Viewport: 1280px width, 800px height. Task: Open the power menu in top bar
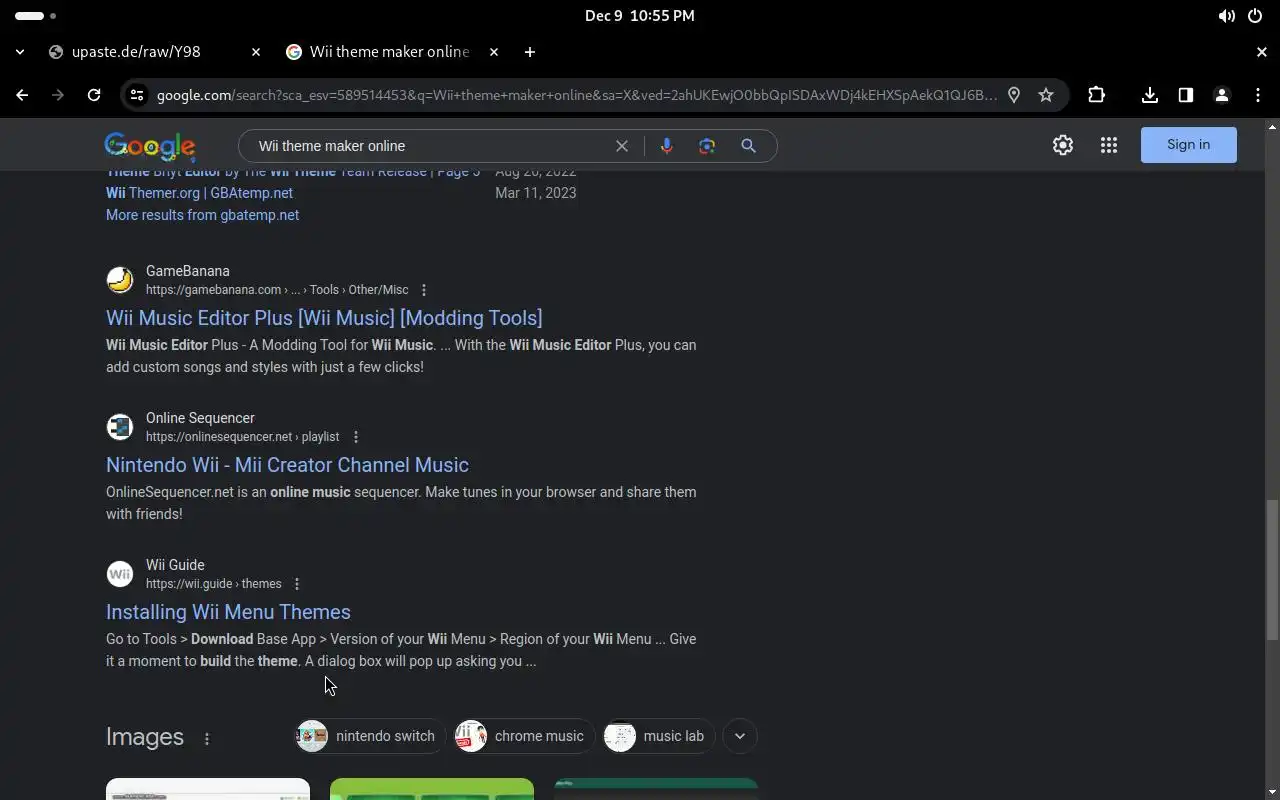tap(1255, 16)
